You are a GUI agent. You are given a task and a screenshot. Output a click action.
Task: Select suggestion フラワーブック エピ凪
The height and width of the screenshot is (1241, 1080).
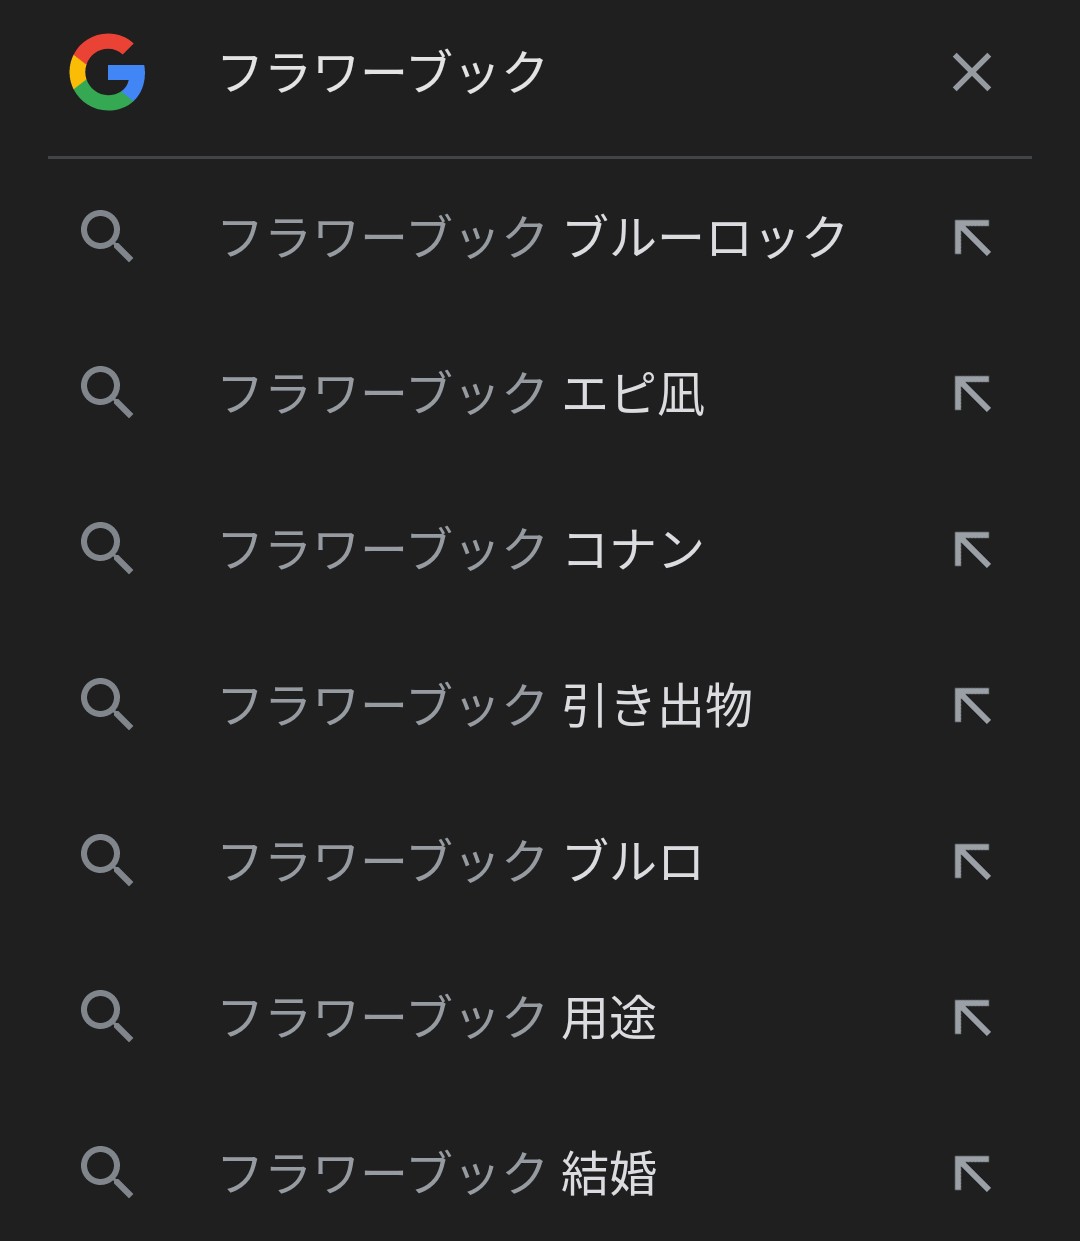click(540, 394)
